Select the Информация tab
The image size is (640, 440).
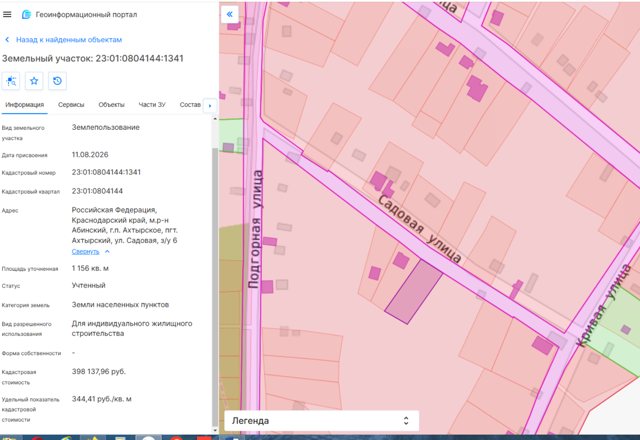click(x=24, y=104)
